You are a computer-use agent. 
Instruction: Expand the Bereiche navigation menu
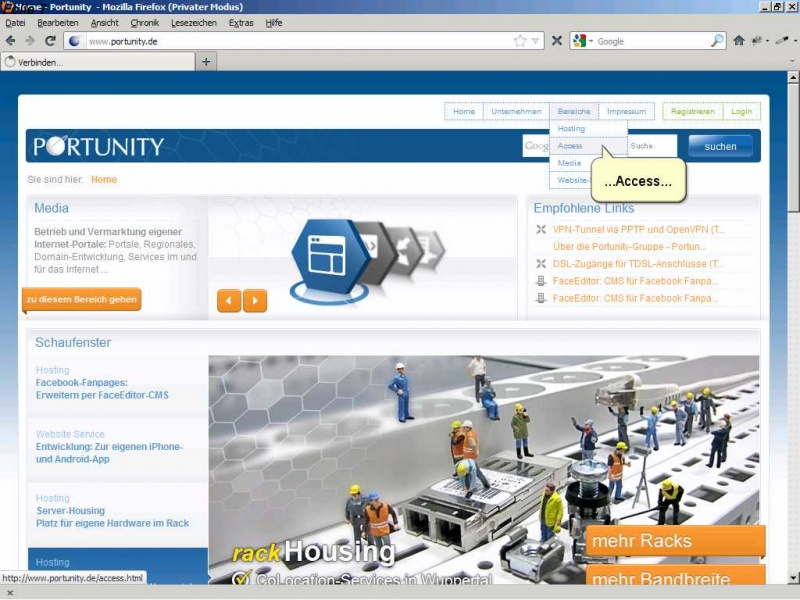(x=574, y=111)
